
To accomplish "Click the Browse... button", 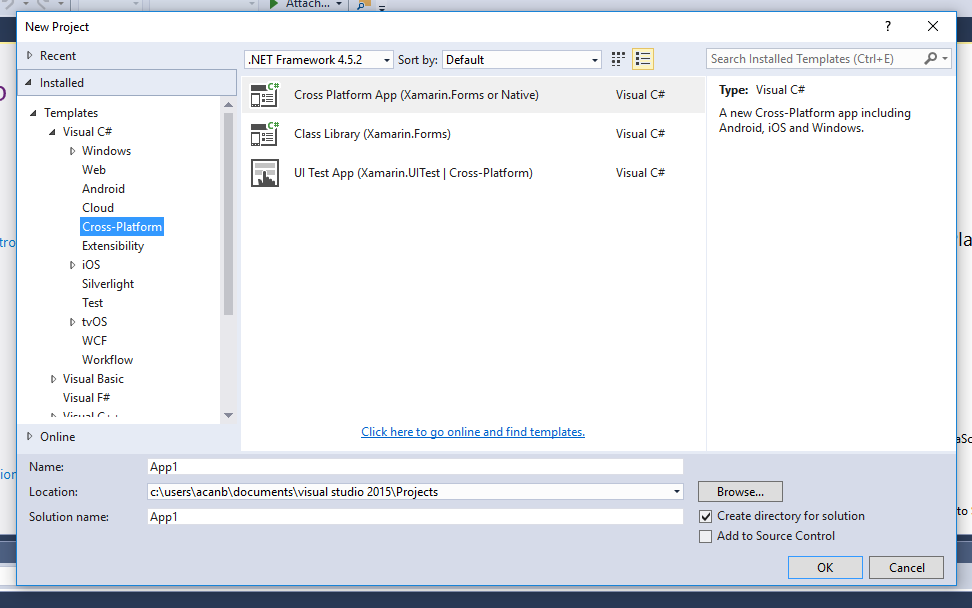I will 740,491.
